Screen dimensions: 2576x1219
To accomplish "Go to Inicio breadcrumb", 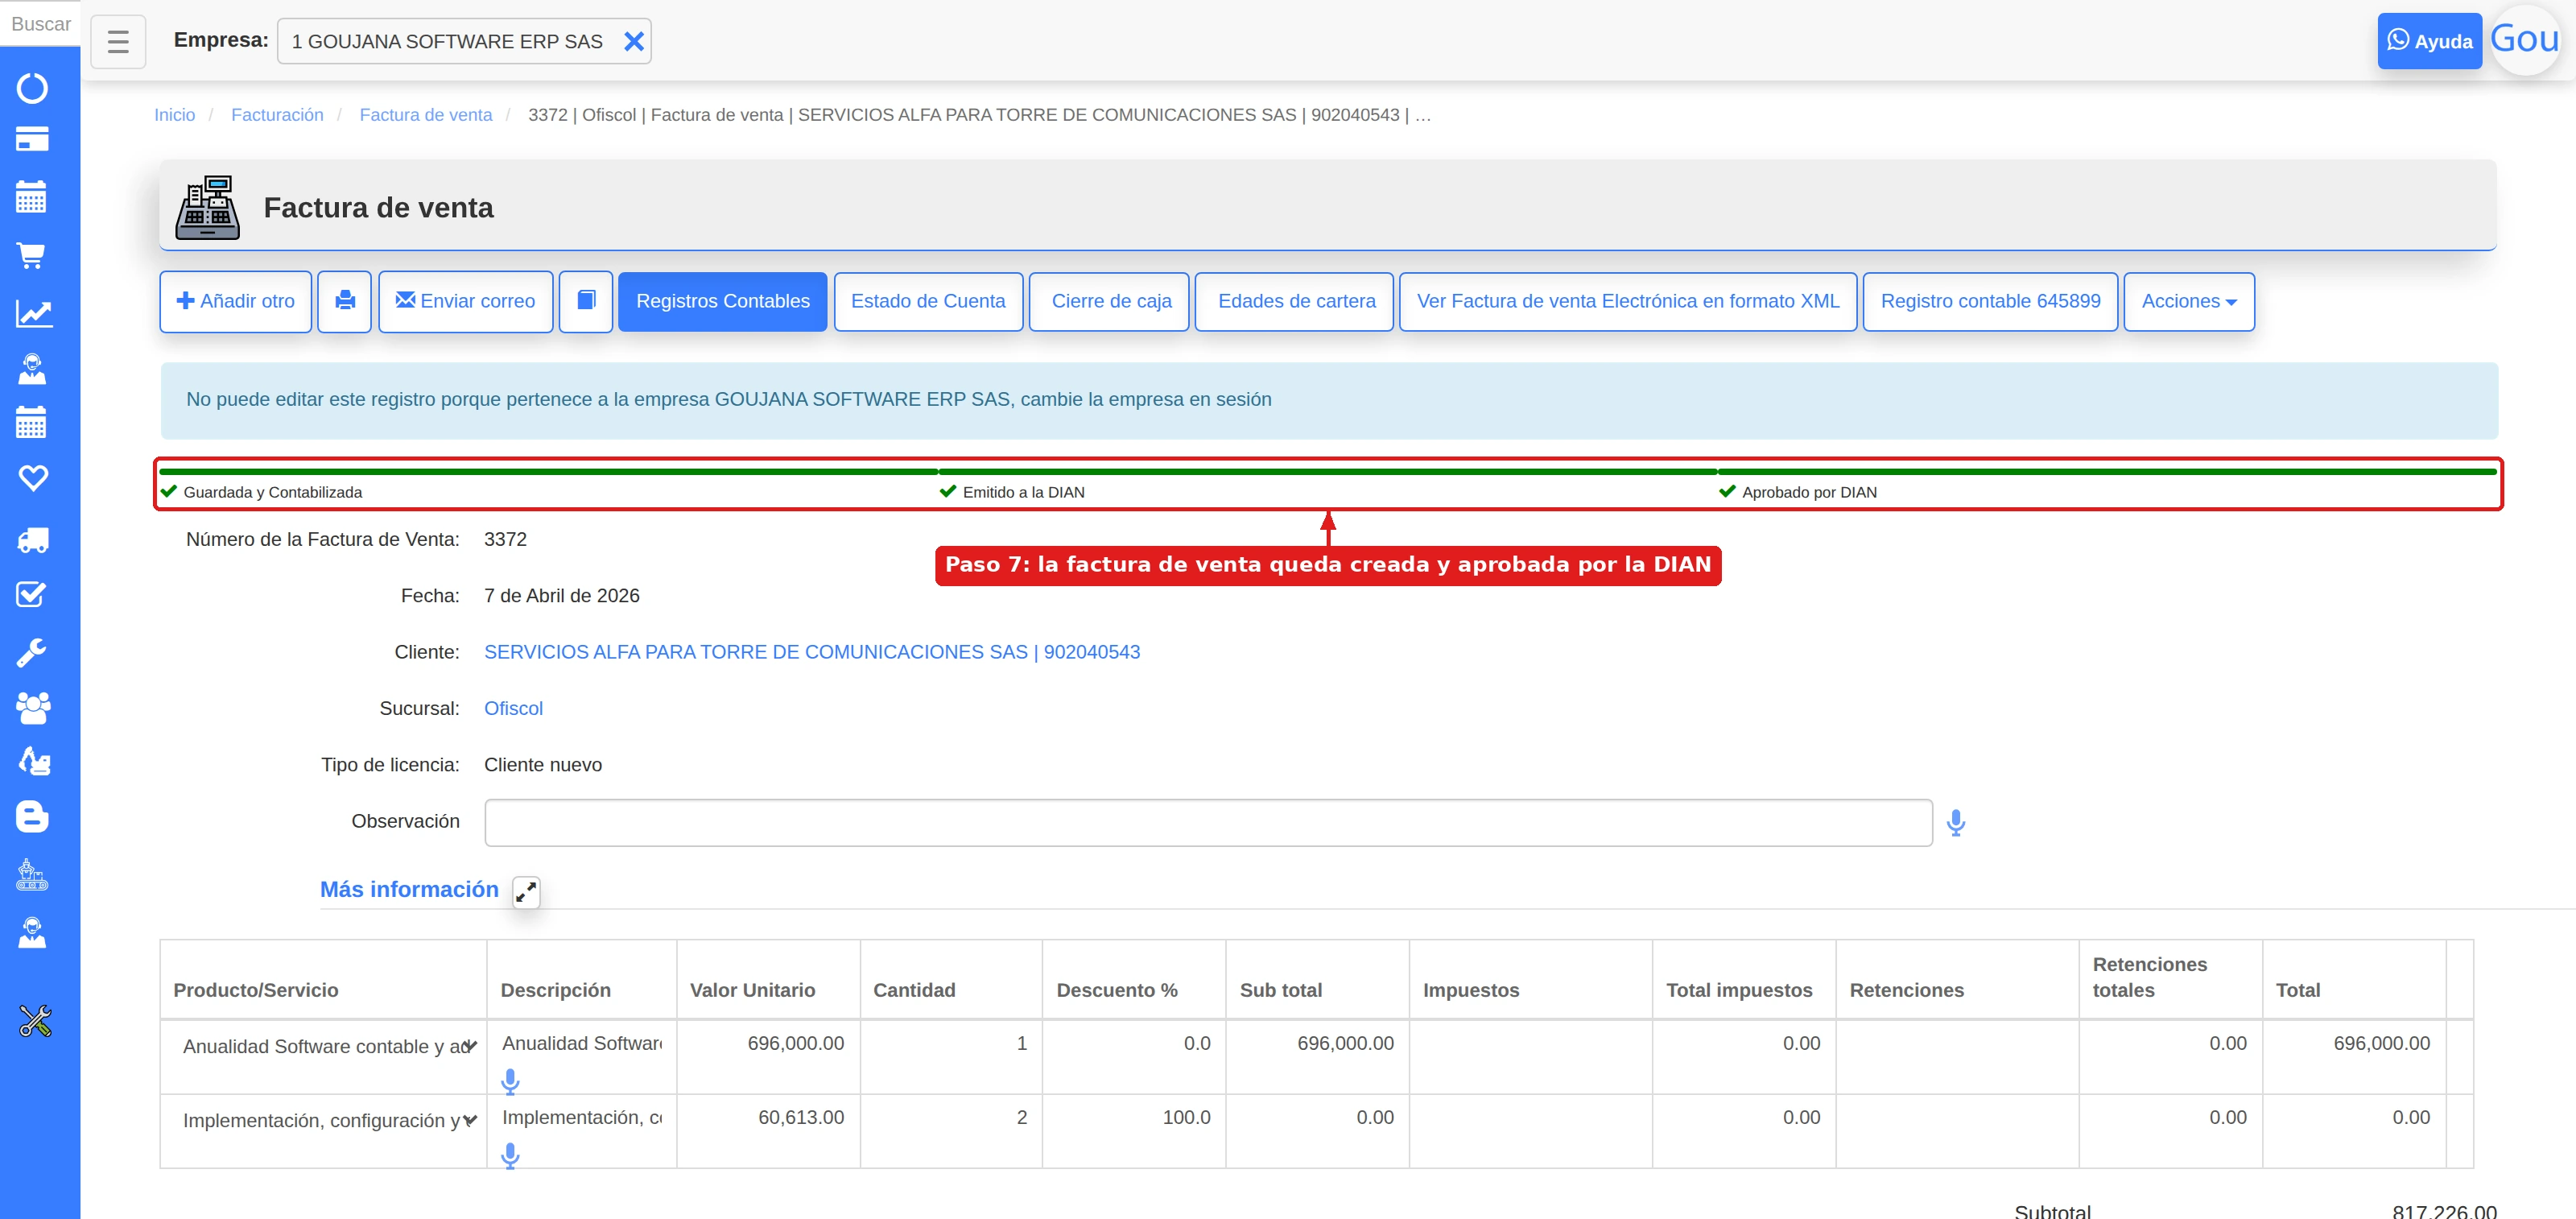I will tap(174, 115).
